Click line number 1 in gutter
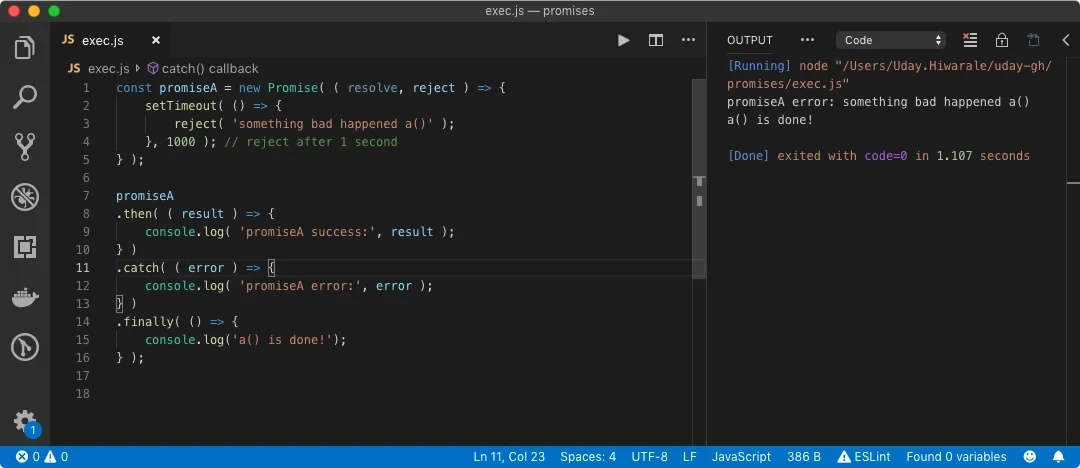 pyautogui.click(x=86, y=88)
